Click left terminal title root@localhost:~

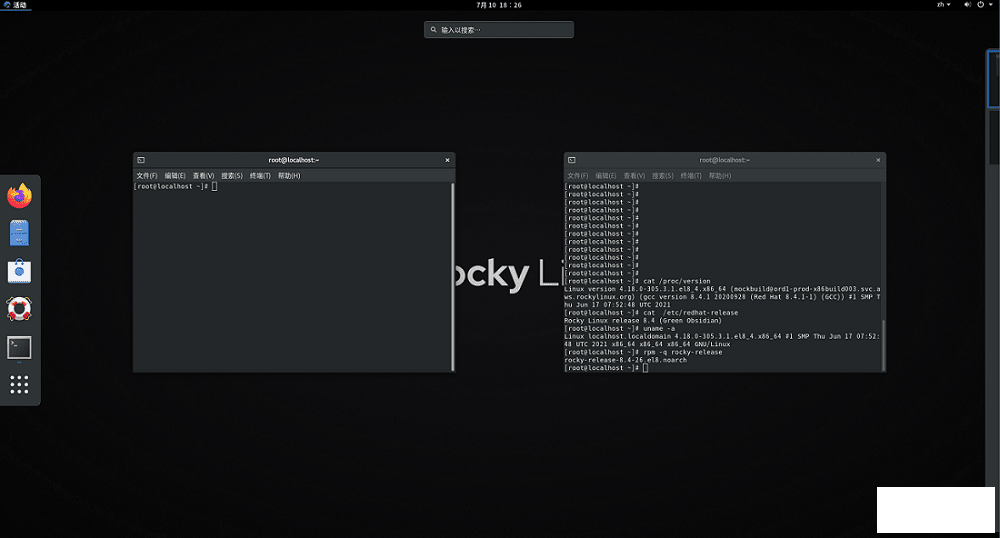coord(293,160)
